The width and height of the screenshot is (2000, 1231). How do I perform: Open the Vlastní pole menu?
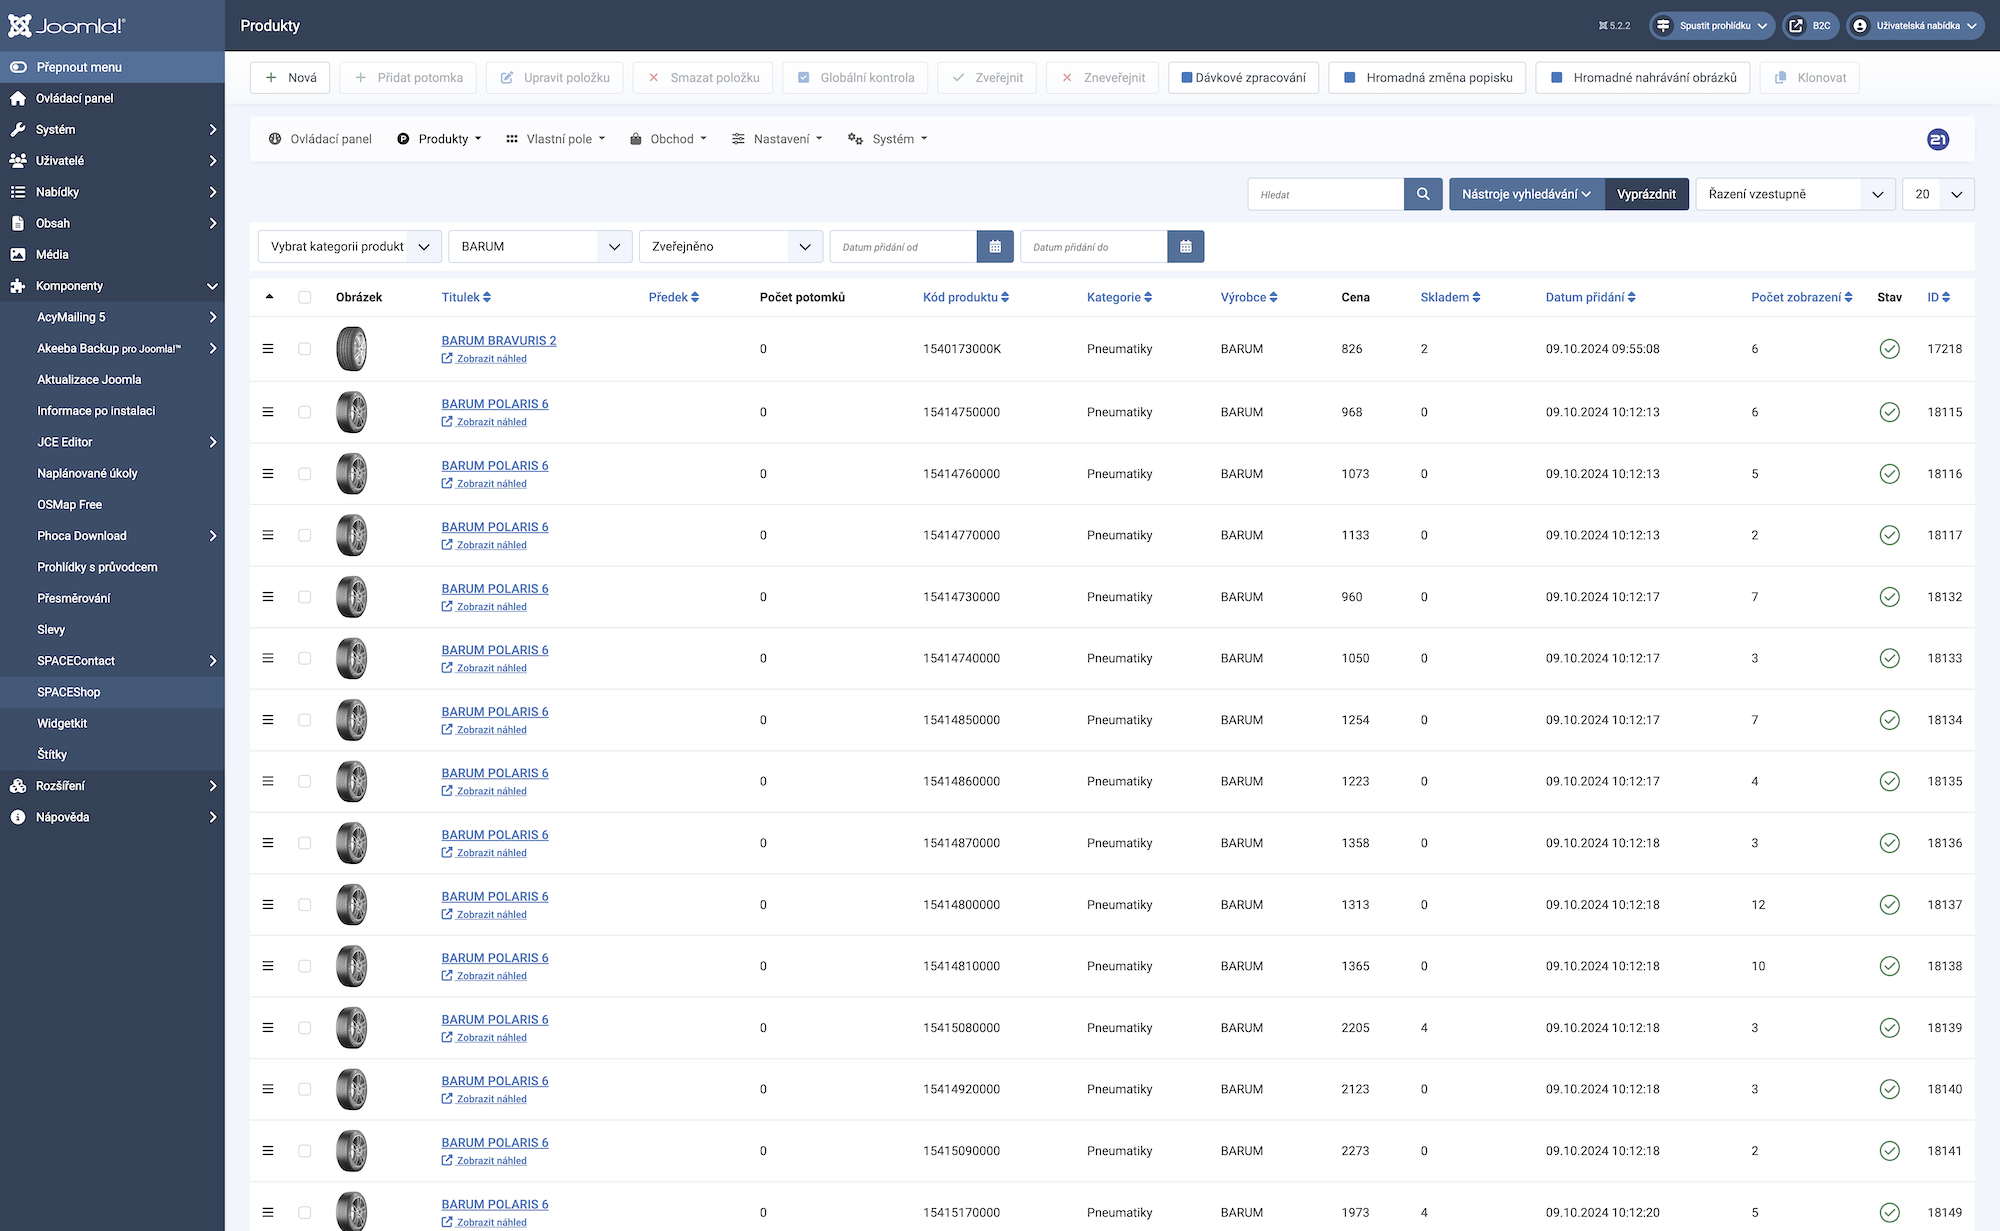(555, 139)
